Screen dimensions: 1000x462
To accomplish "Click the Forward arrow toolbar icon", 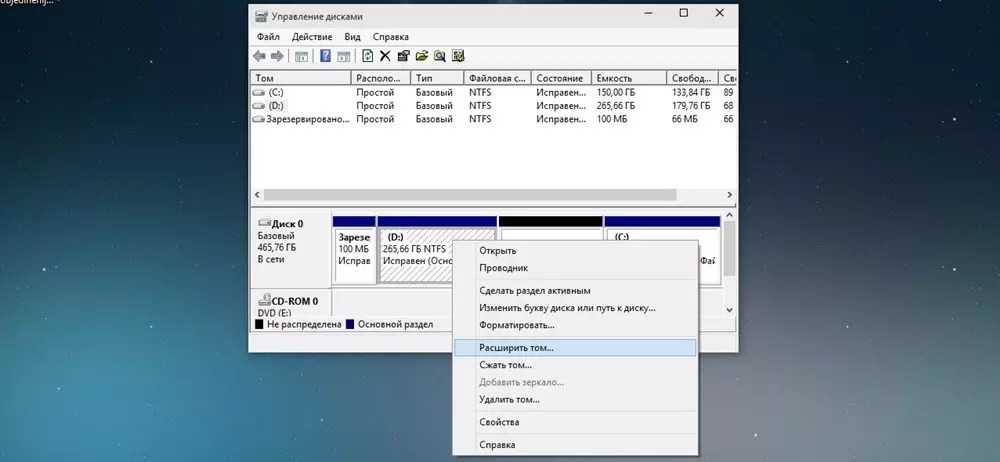I will (x=277, y=56).
